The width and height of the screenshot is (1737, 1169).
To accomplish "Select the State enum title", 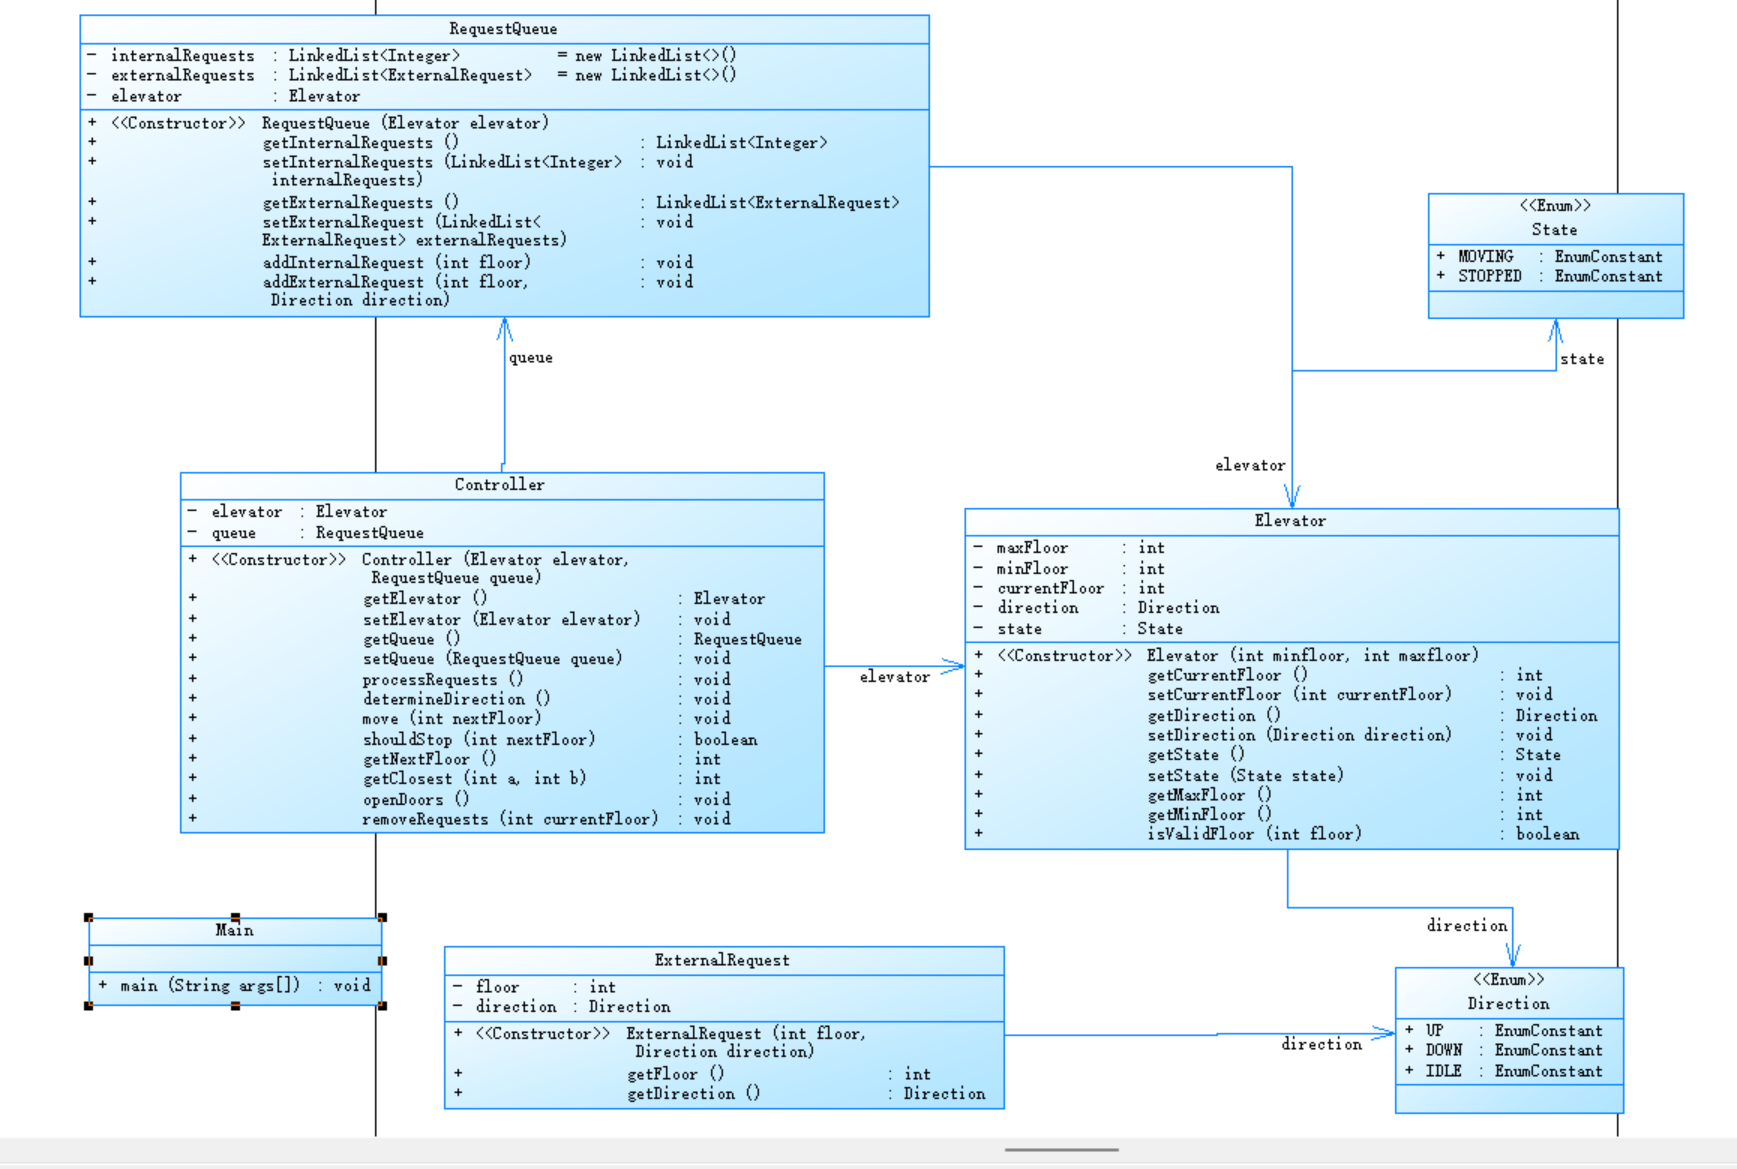I will (x=1555, y=230).
